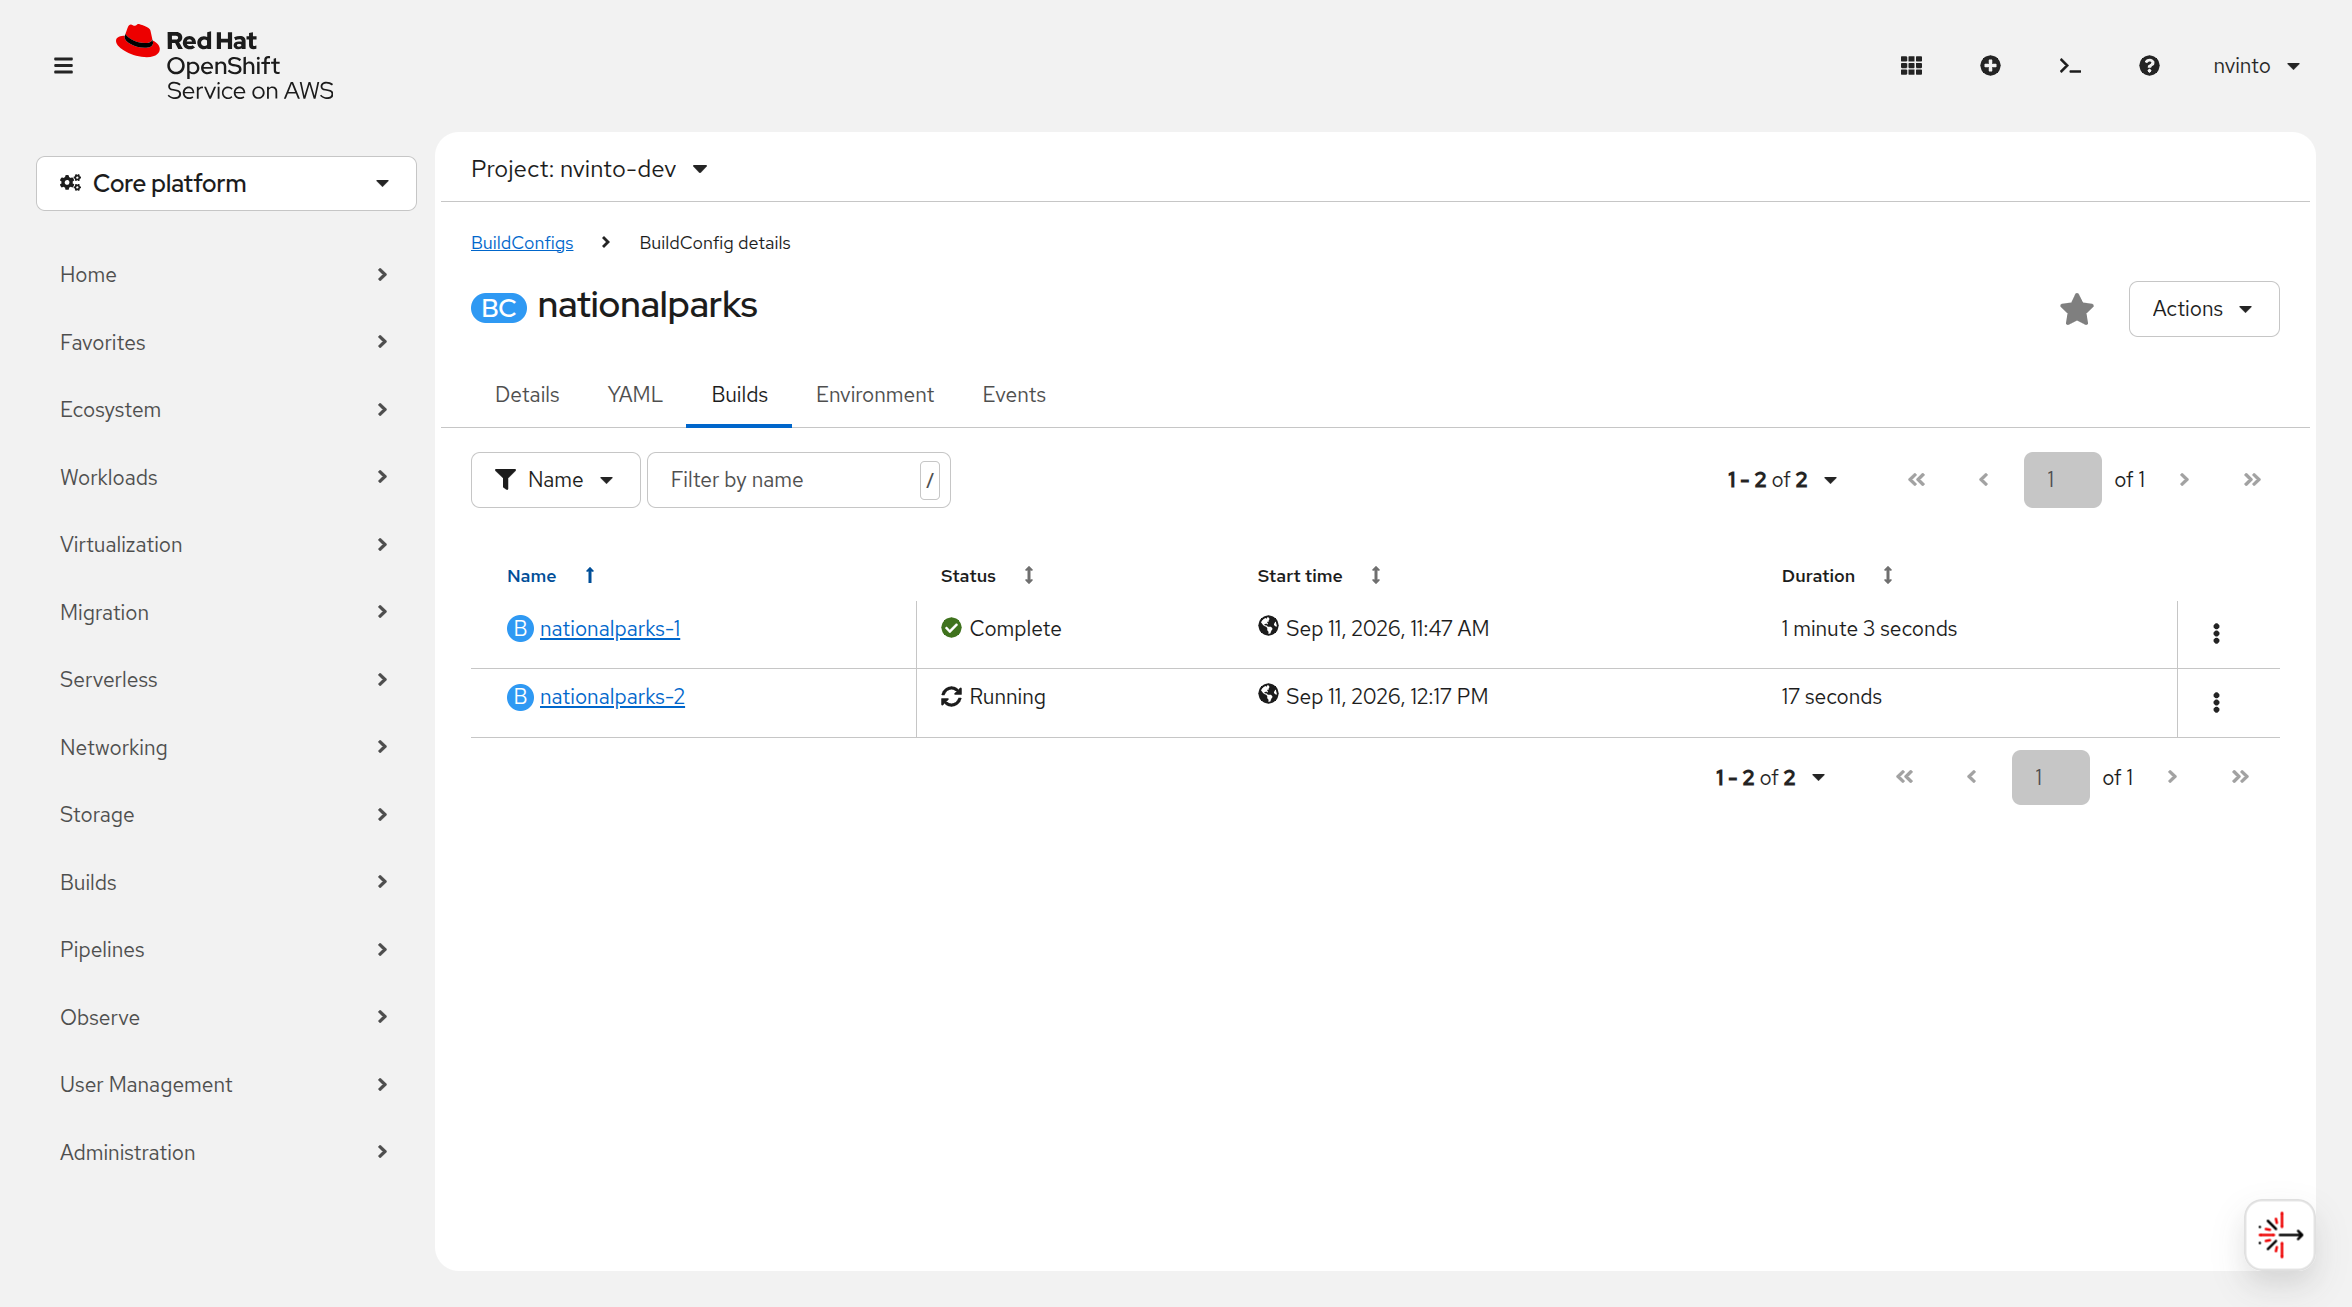The image size is (2352, 1307).
Task: Select the Builds tab
Action: pyautogui.click(x=739, y=395)
